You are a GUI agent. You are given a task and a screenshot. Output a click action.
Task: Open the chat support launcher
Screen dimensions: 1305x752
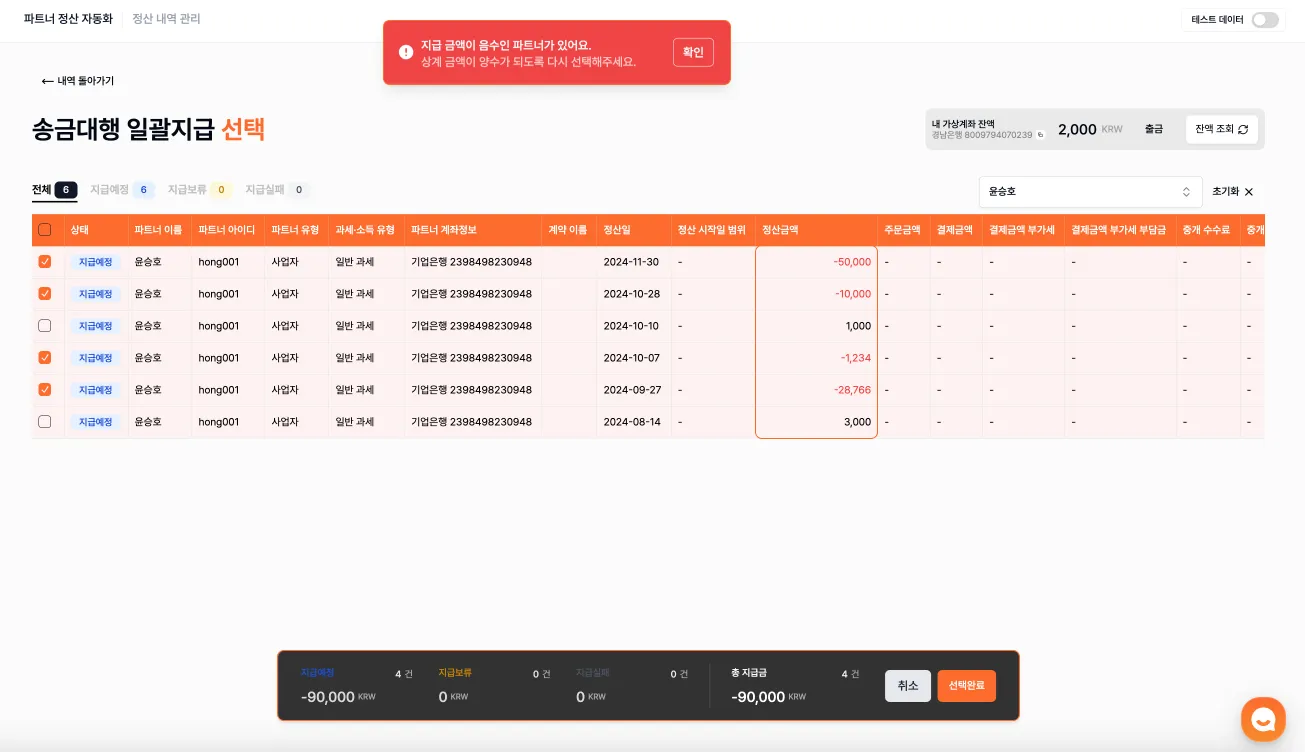(x=1263, y=719)
